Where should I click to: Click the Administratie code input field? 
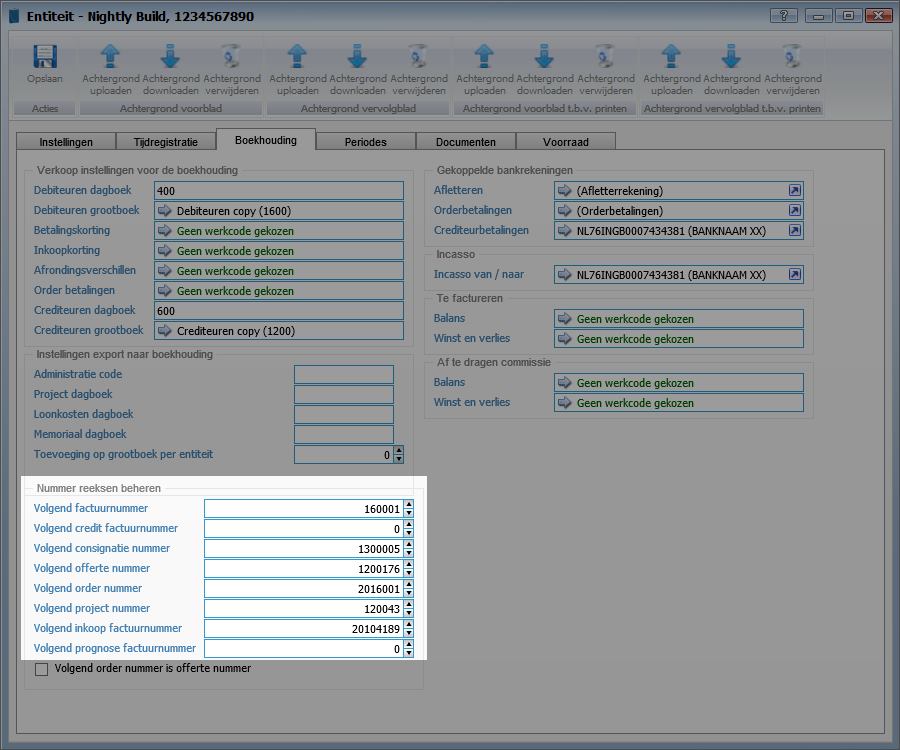click(x=343, y=375)
